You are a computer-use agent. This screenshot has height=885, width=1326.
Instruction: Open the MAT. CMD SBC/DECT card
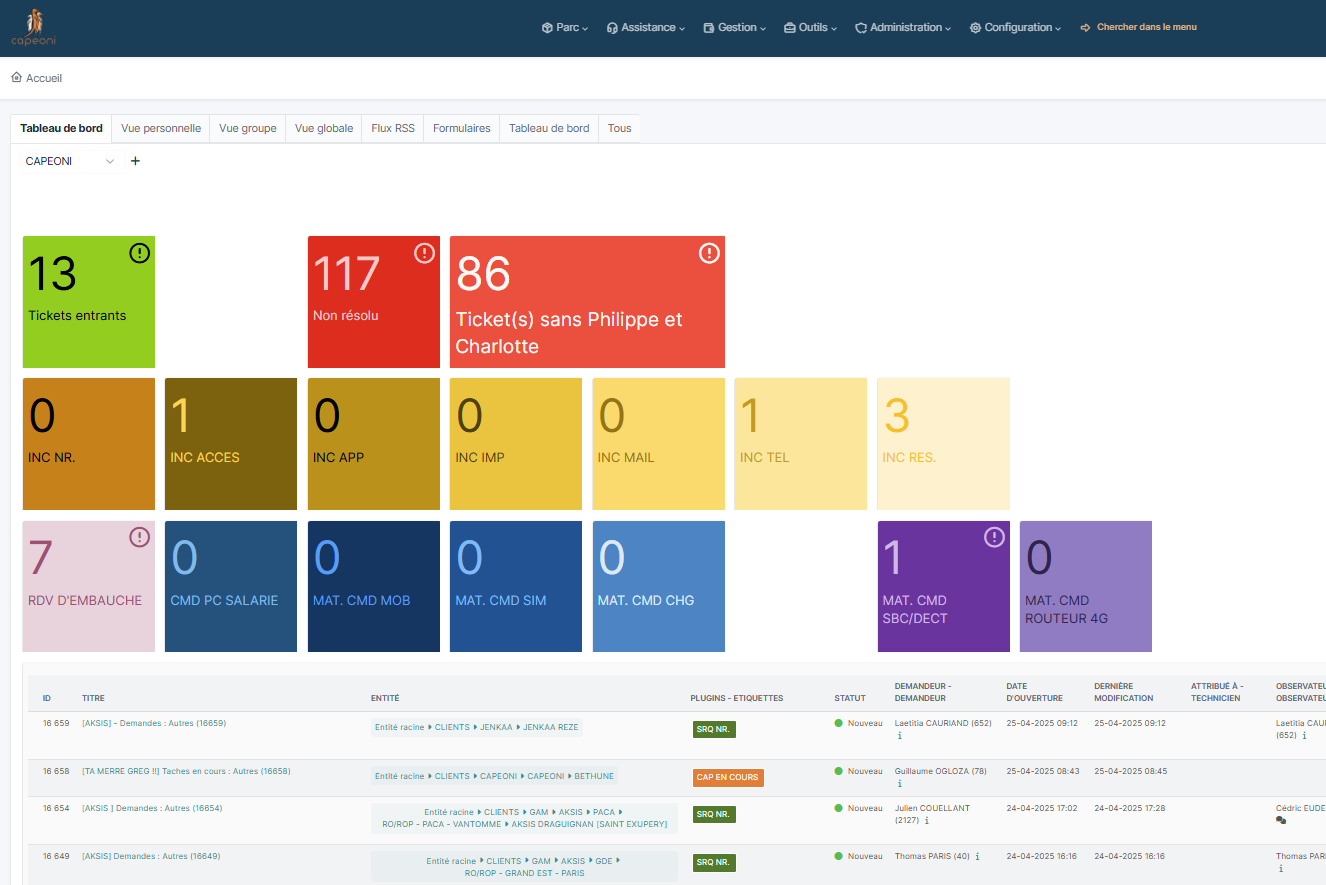(x=944, y=587)
